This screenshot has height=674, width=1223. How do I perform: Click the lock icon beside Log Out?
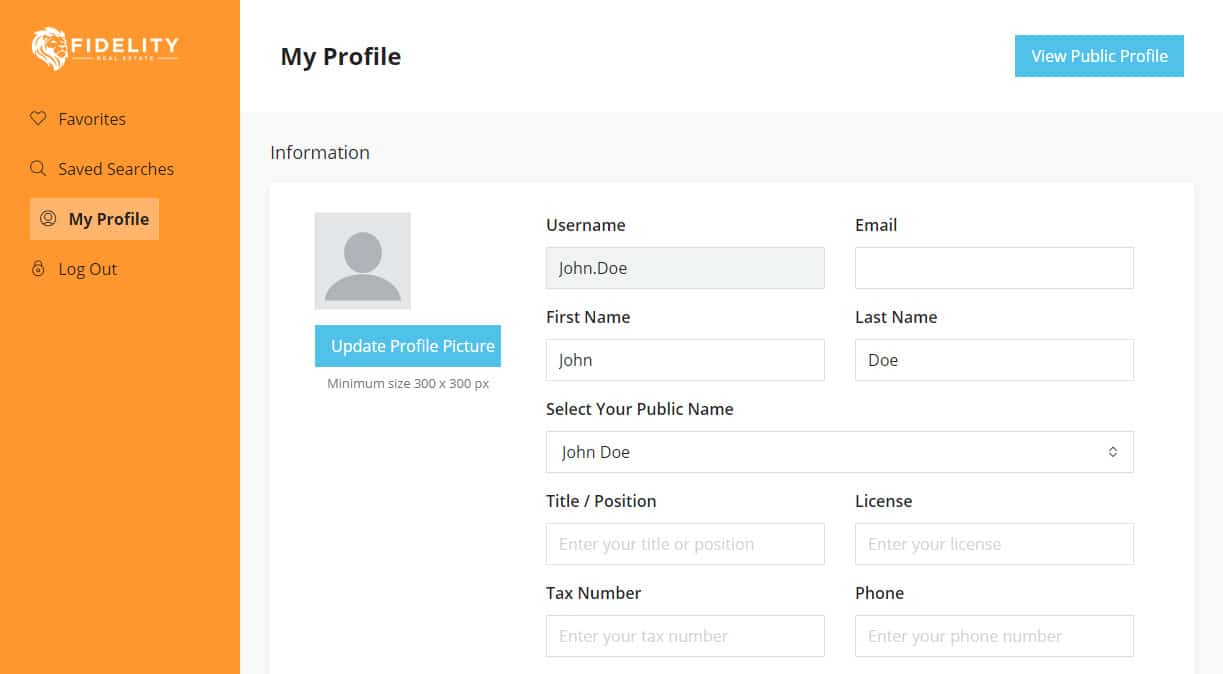click(38, 268)
